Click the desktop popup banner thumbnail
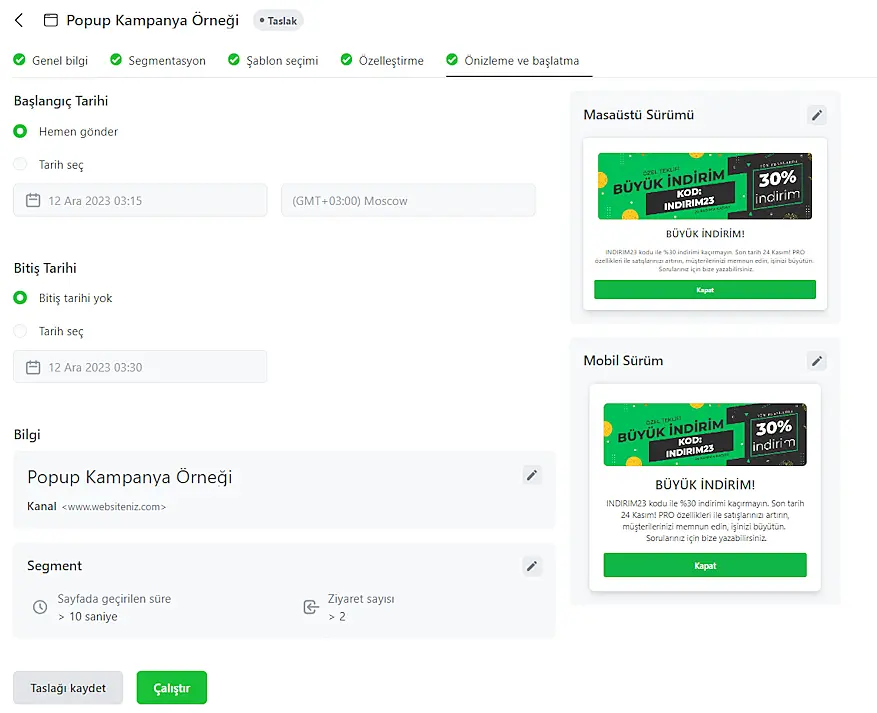Viewport: 877px width, 713px height. pyautogui.click(x=704, y=185)
